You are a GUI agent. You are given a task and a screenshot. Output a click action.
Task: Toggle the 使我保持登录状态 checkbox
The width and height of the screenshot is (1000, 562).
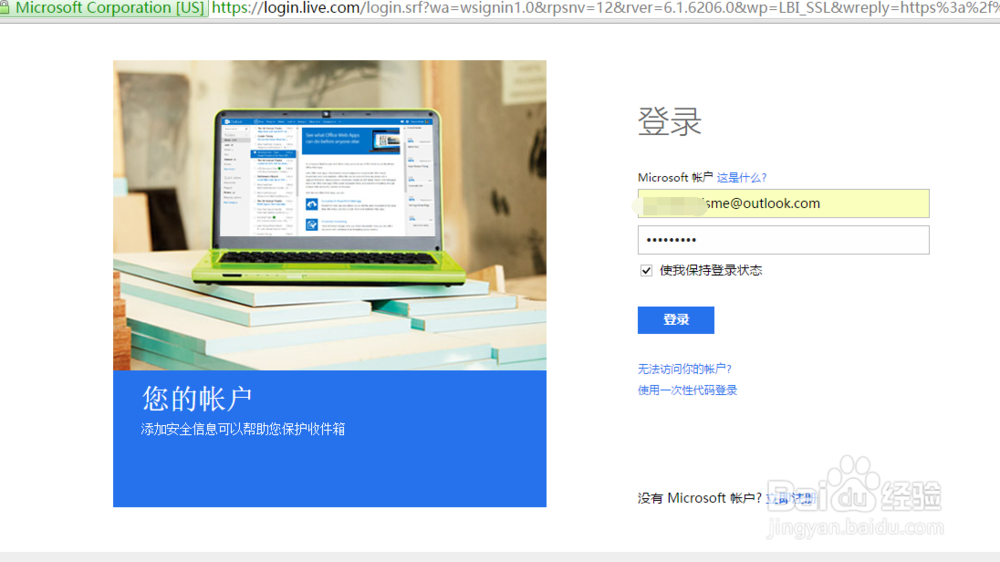pos(646,270)
